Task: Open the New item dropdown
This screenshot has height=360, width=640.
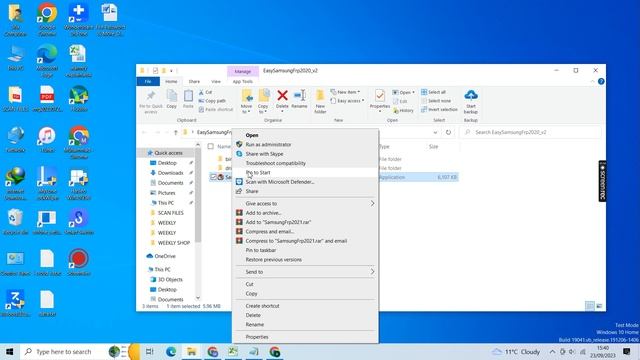Action: click(345, 92)
